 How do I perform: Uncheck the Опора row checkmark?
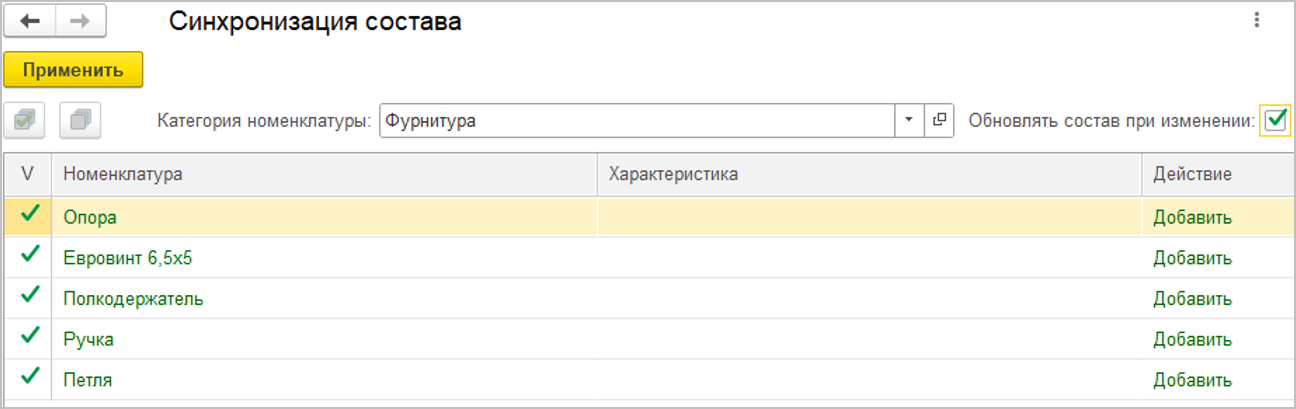tap(29, 215)
